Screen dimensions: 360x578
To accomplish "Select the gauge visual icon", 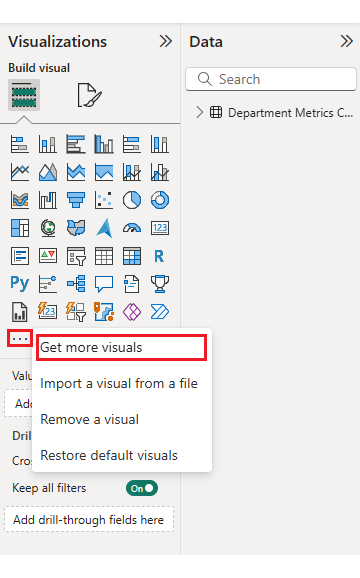I will coord(132,228).
